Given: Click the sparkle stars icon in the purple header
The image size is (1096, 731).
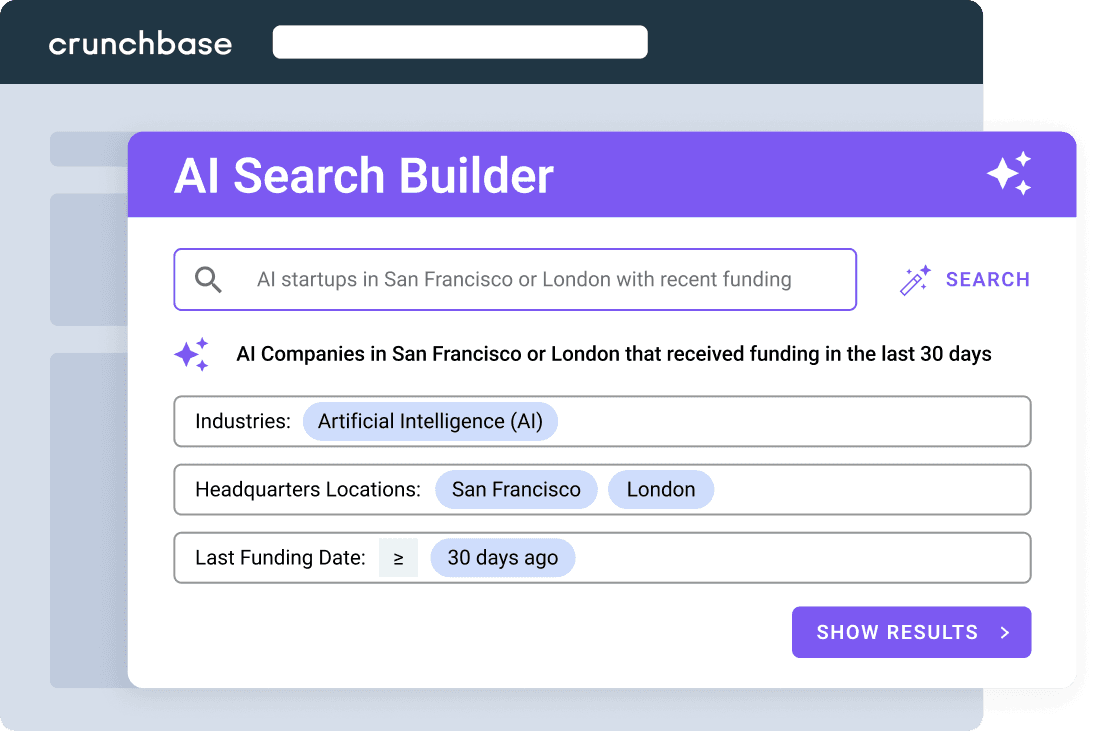Looking at the screenshot, I should (x=1009, y=173).
